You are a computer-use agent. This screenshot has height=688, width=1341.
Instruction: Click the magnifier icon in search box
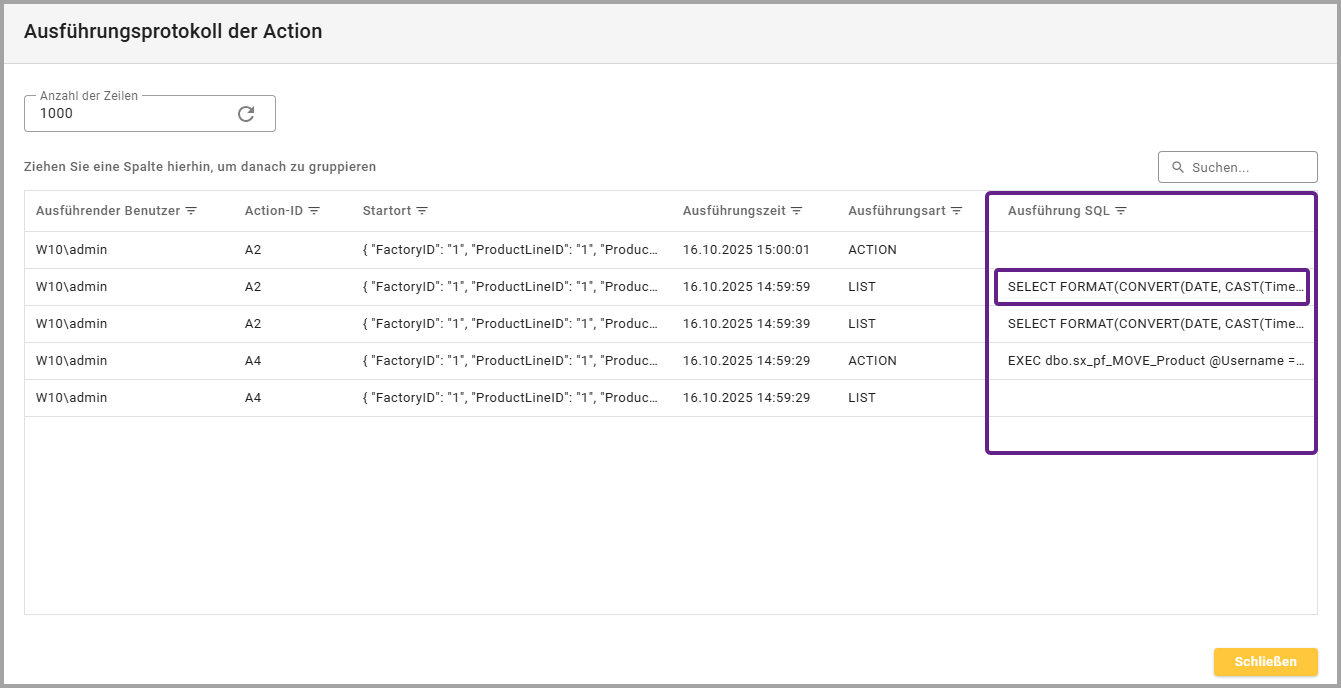(1177, 168)
